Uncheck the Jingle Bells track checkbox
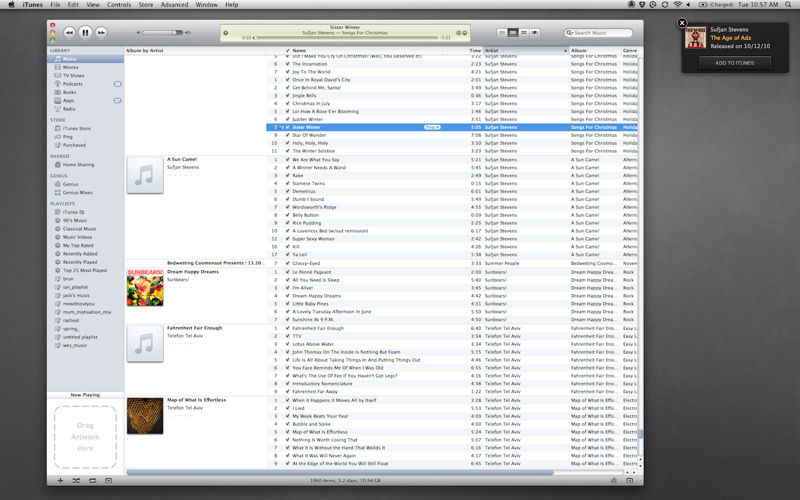This screenshot has height=500, width=800. (287, 96)
